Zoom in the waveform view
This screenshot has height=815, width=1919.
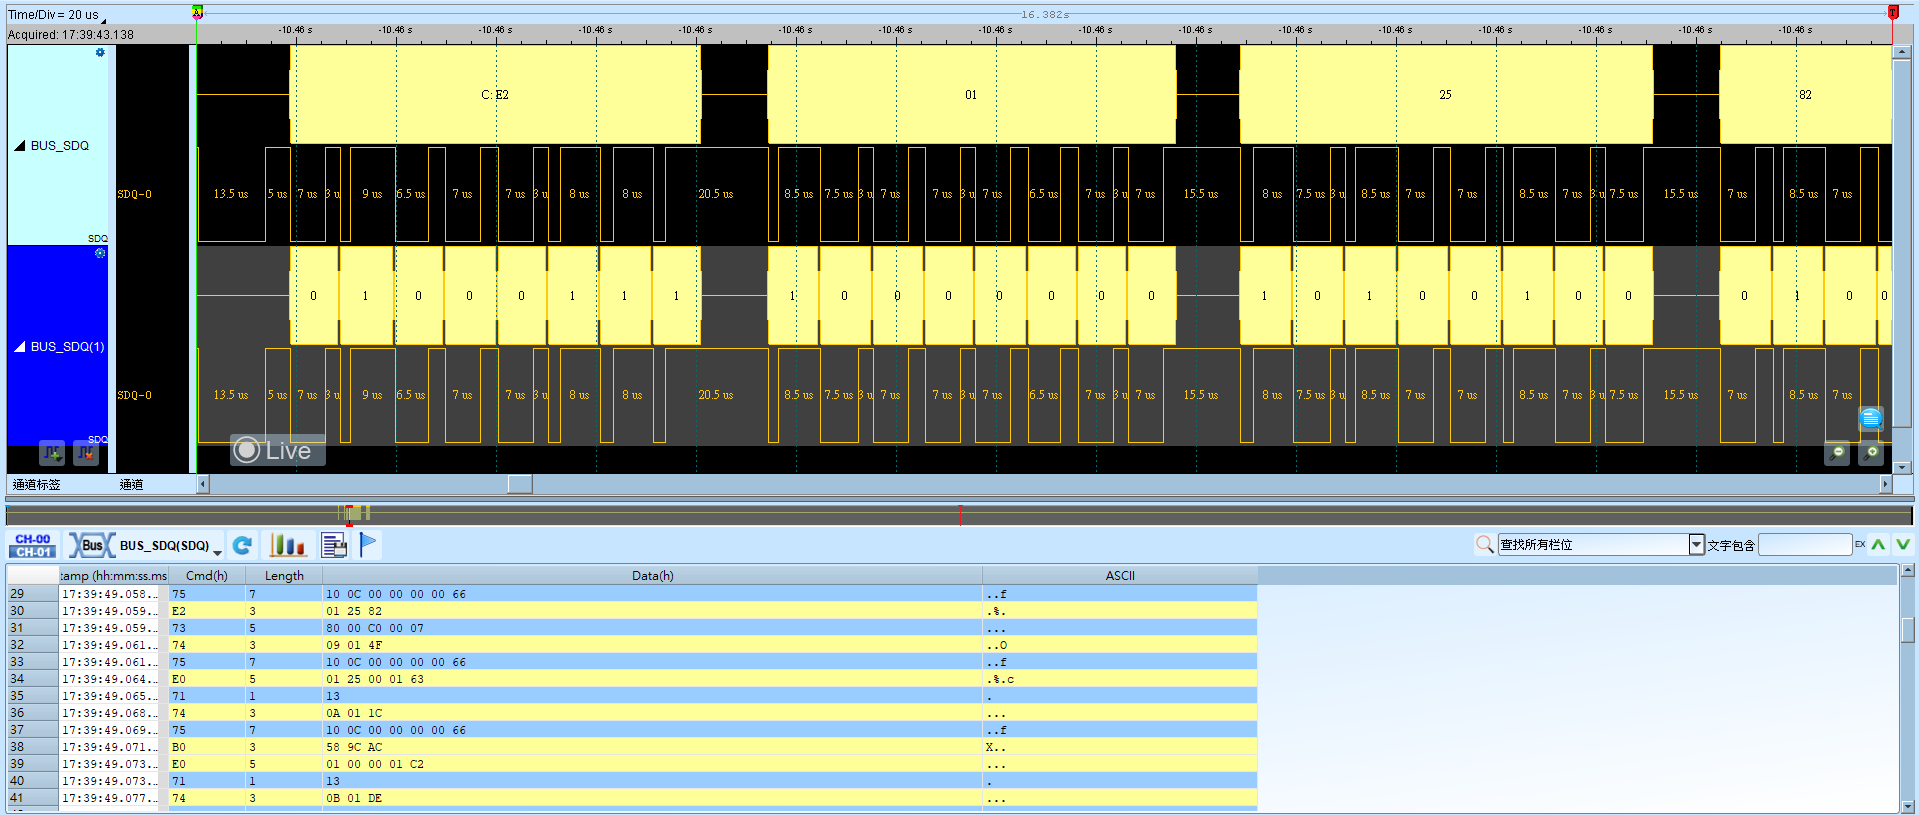[1872, 453]
